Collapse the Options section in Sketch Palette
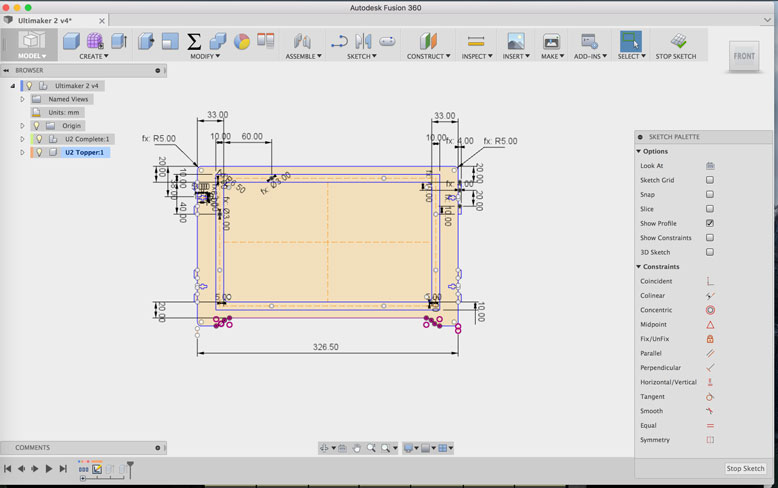778x488 pixels. tap(639, 151)
